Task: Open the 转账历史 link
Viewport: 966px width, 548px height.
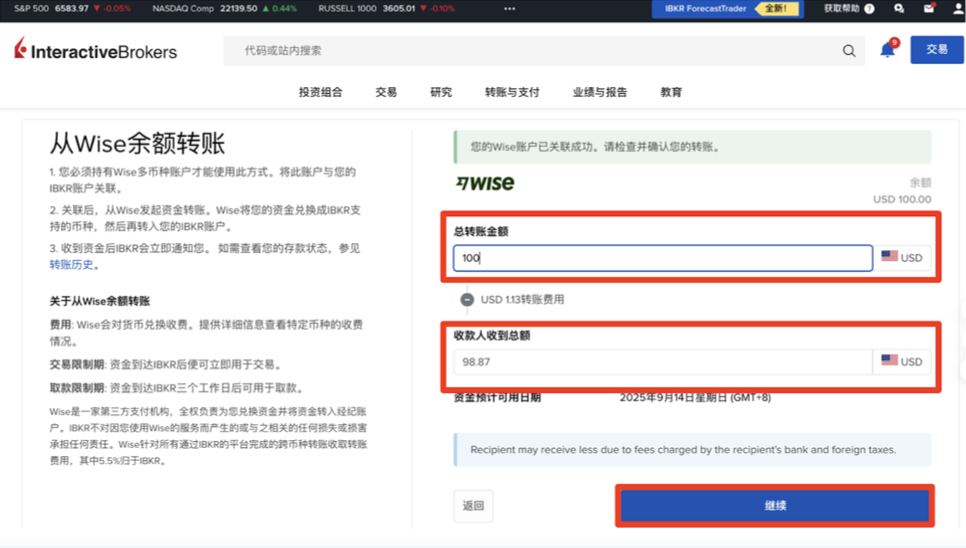Action: pos(71,265)
